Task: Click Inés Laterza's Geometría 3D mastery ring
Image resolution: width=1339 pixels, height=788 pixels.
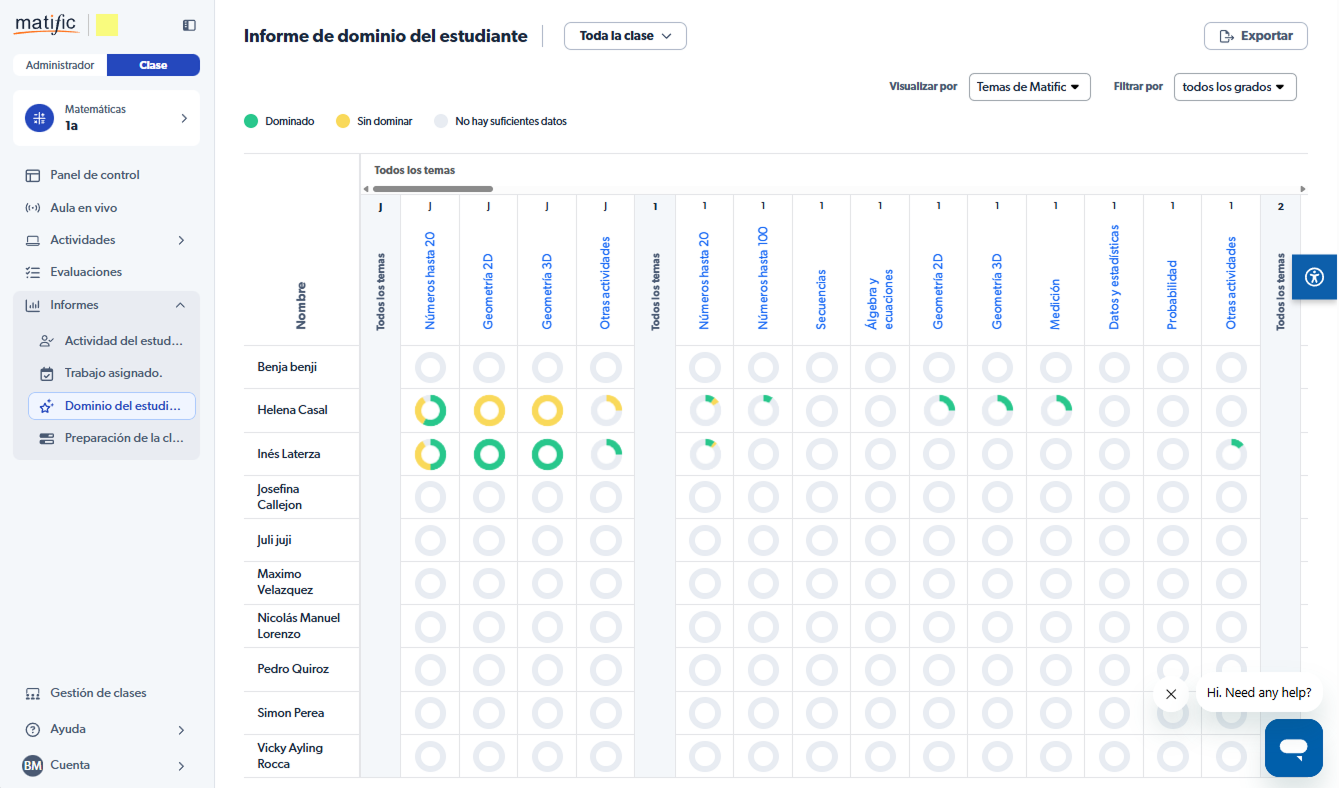Action: (547, 454)
